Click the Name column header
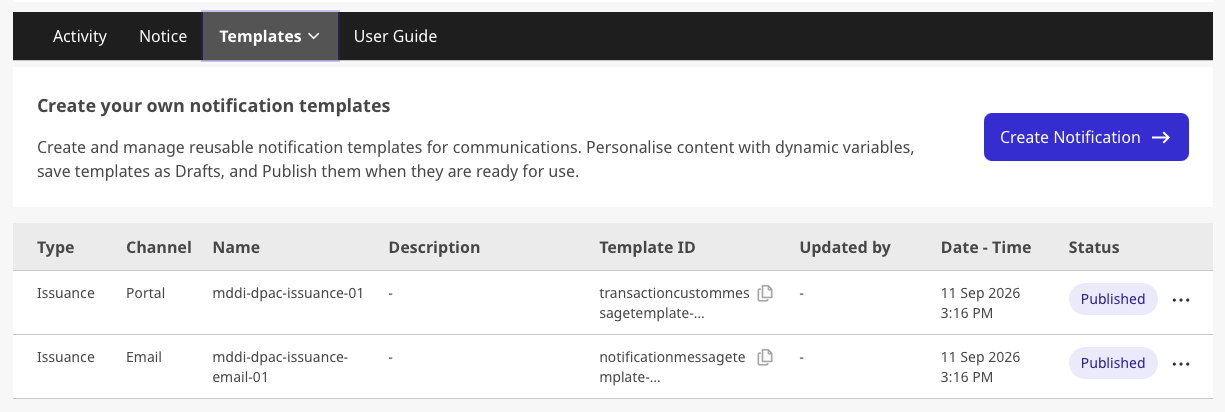The height and width of the screenshot is (412, 1225). (x=236, y=247)
